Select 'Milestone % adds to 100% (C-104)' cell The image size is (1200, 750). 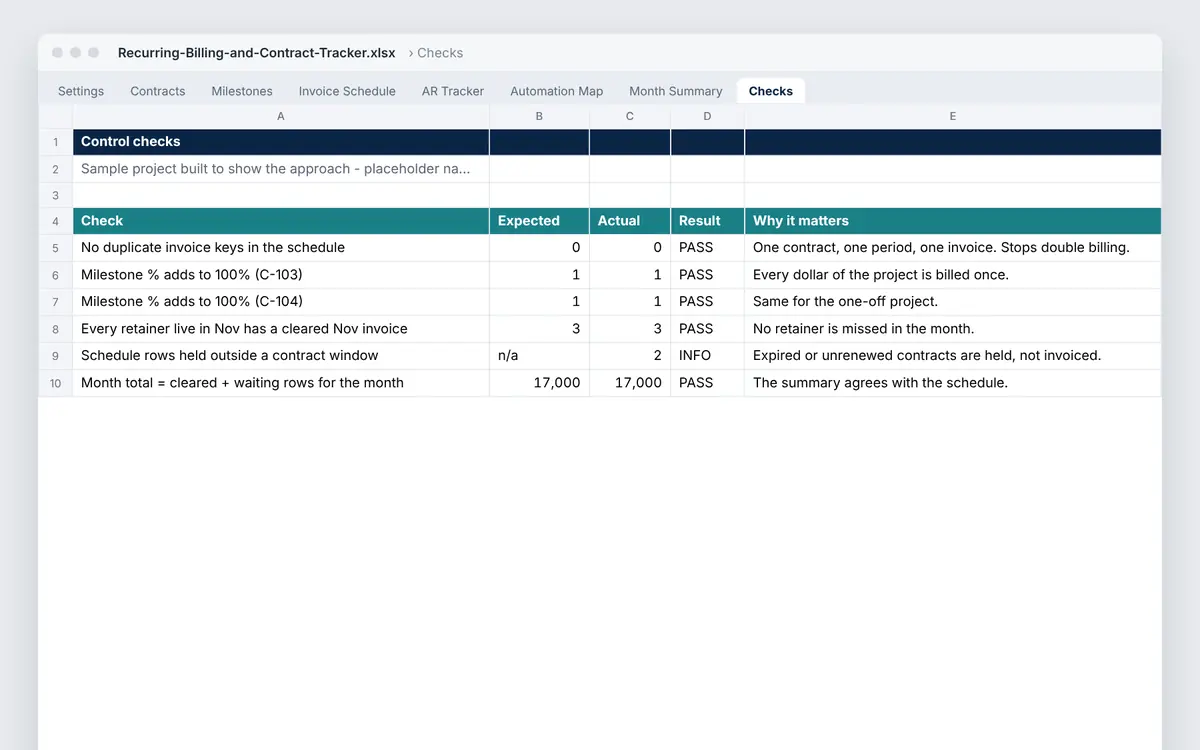point(281,302)
